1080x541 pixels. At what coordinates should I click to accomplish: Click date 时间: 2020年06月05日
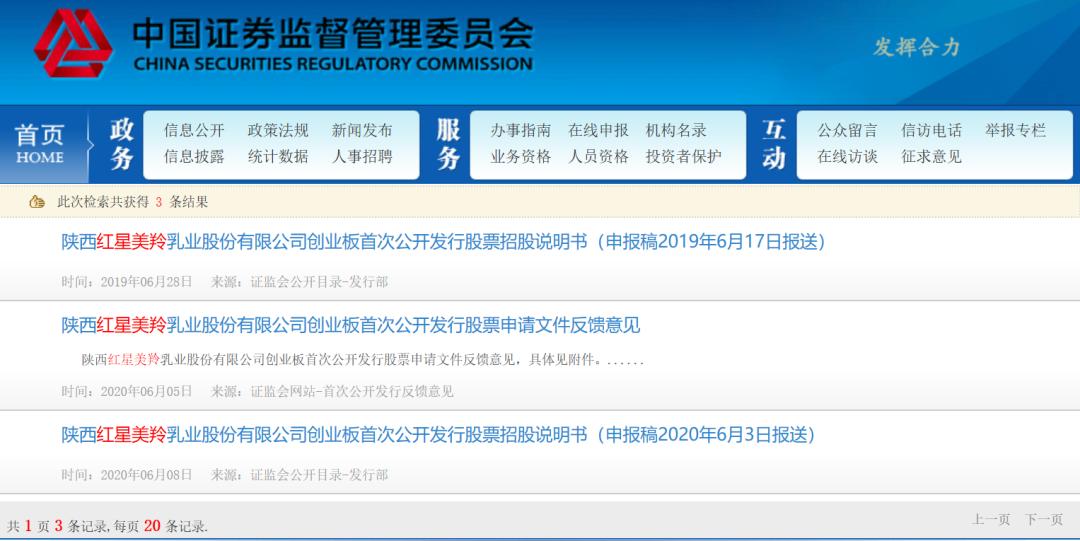[x=127, y=391]
